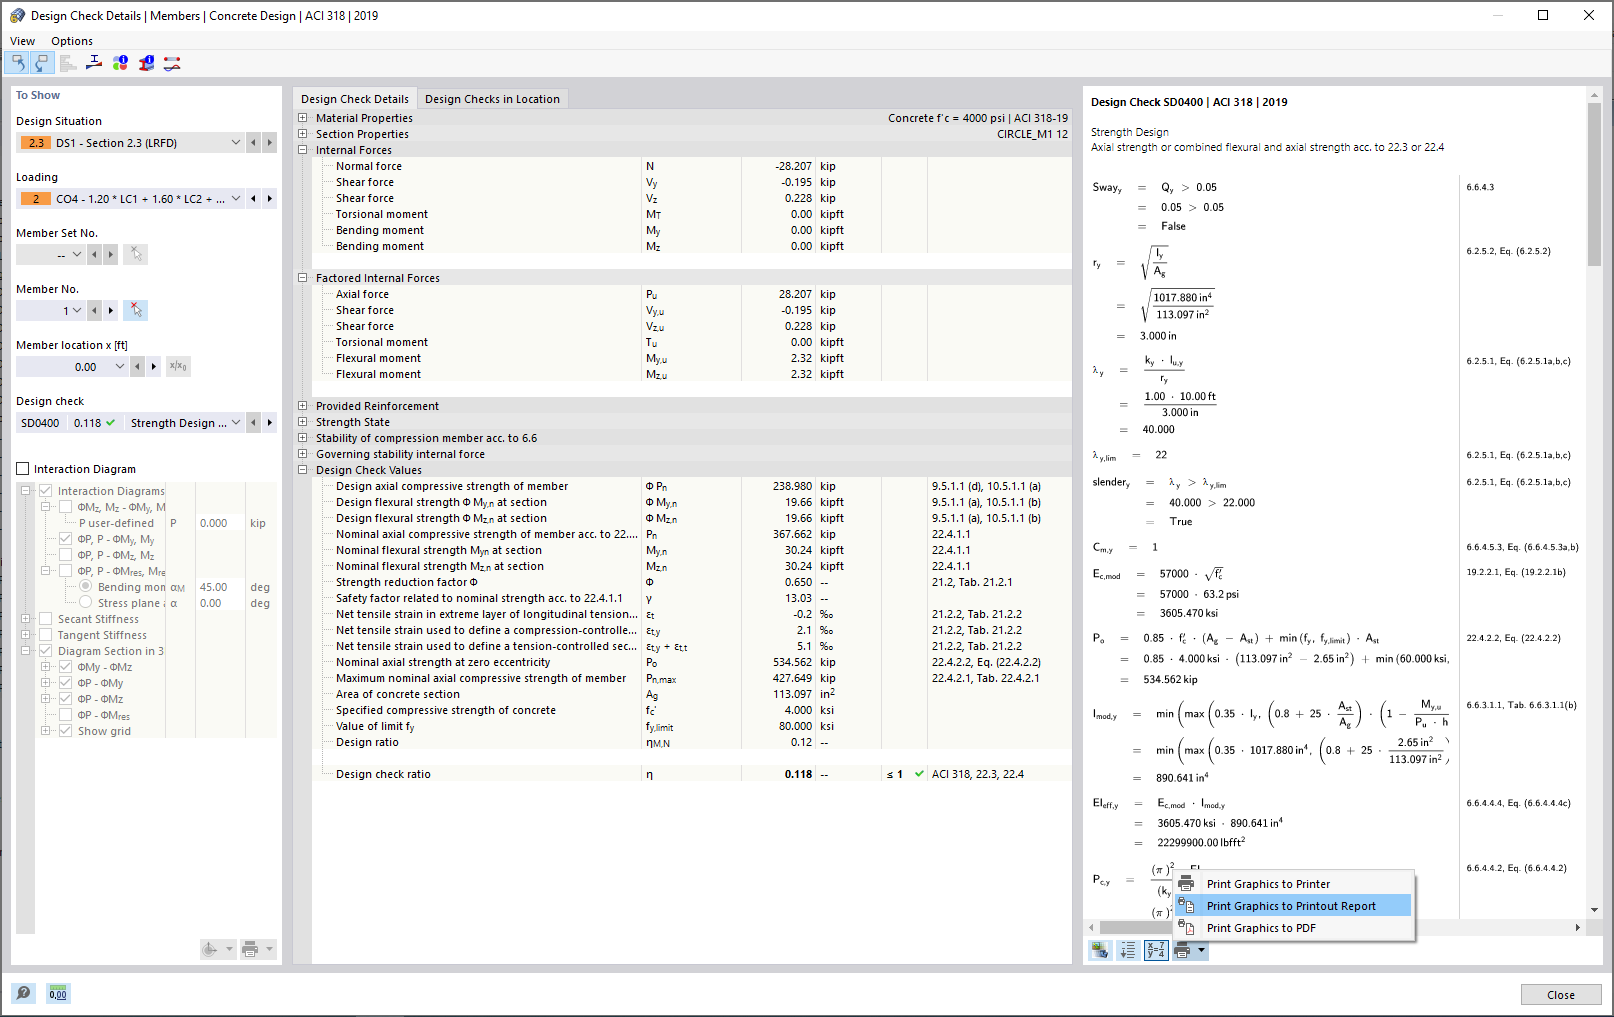Click the colored grid icon under formula panel

pos(1100,951)
